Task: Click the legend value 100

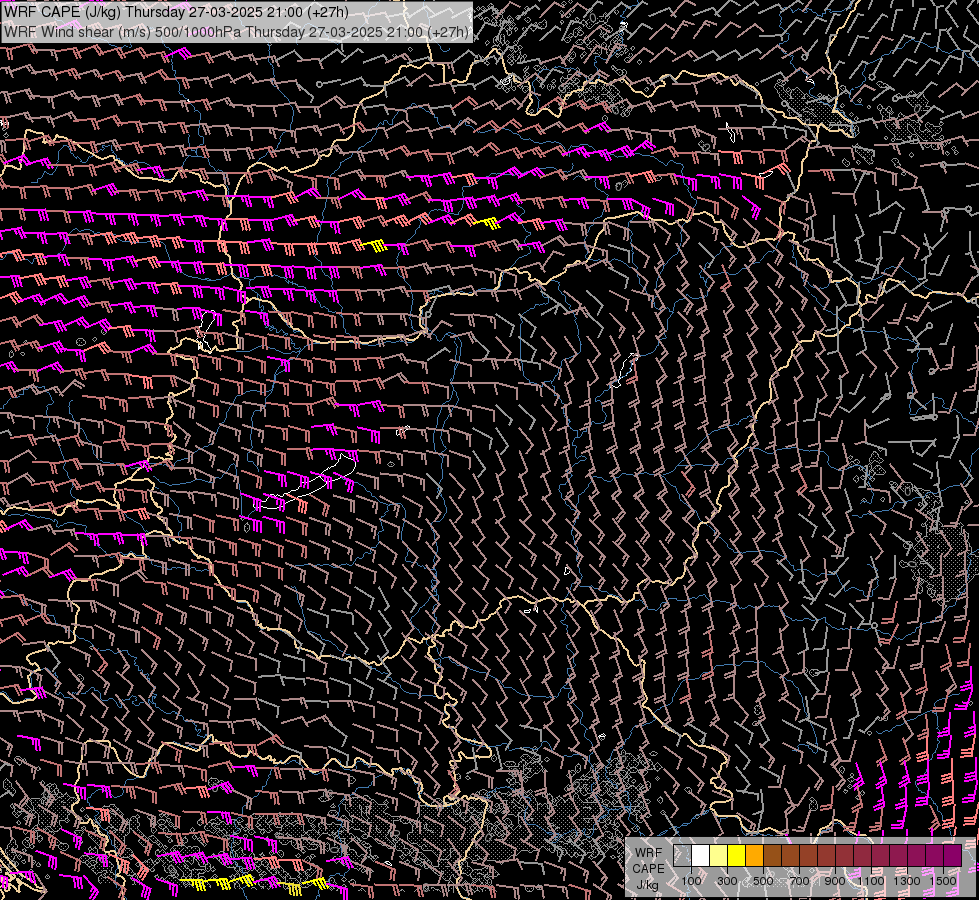Action: [691, 881]
